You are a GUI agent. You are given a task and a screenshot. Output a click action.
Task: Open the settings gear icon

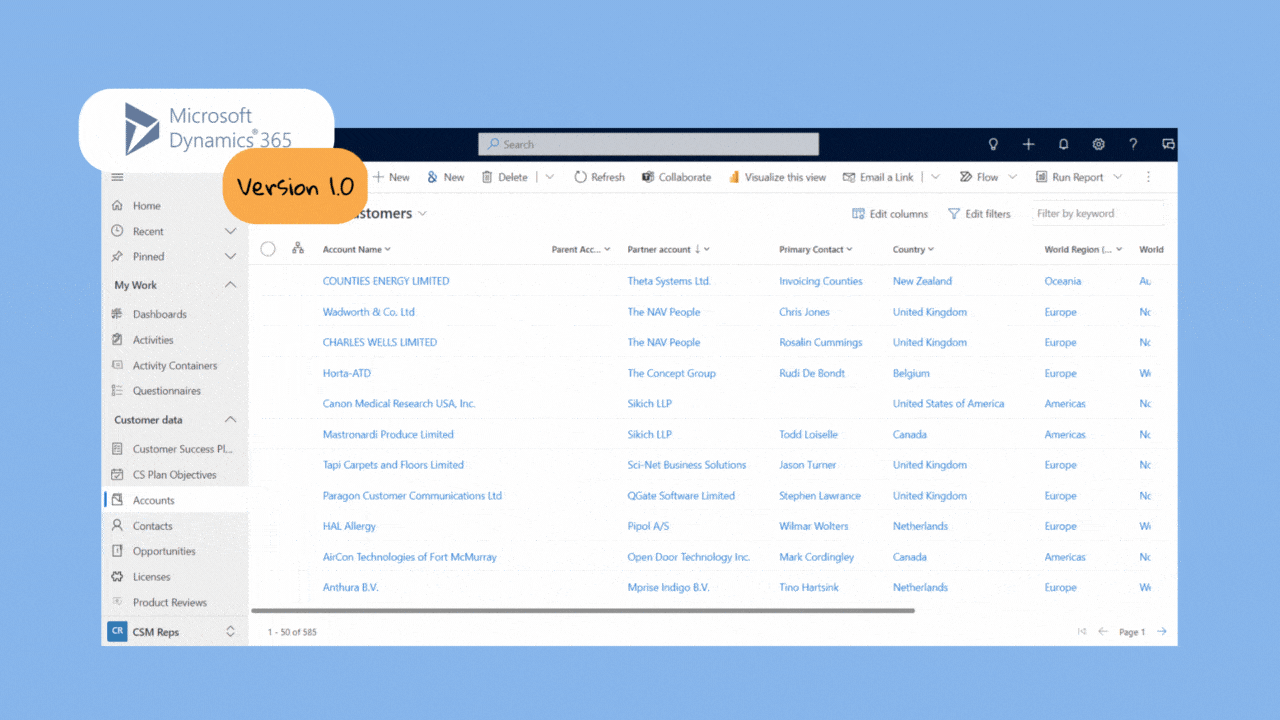[1098, 144]
